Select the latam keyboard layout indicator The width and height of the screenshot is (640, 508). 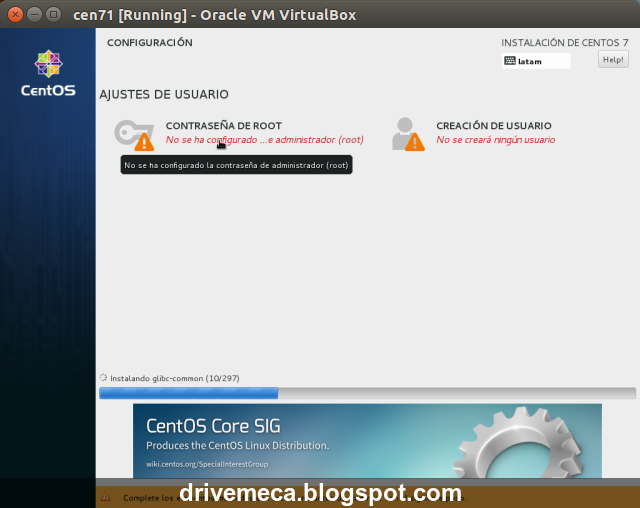coord(536,61)
